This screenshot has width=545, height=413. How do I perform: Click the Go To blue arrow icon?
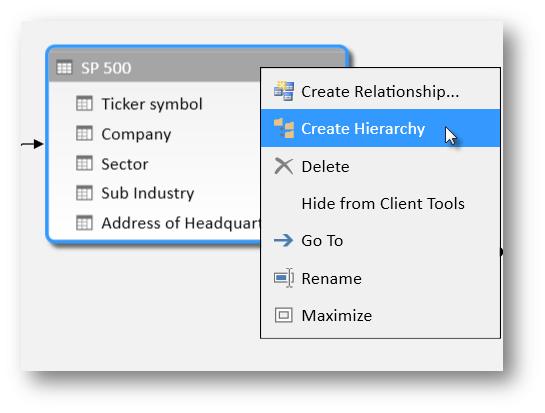click(283, 240)
